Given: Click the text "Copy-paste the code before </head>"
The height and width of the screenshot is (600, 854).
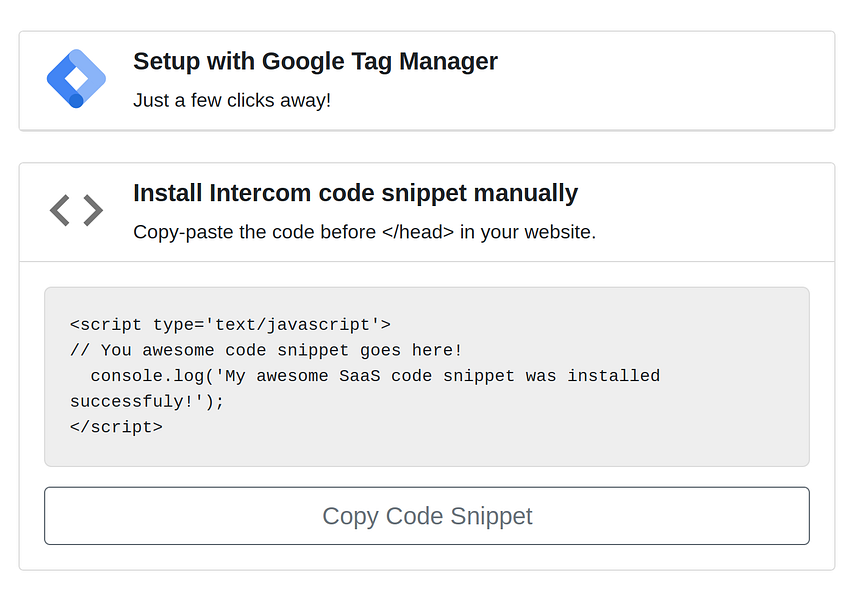Looking at the screenshot, I should [294, 232].
